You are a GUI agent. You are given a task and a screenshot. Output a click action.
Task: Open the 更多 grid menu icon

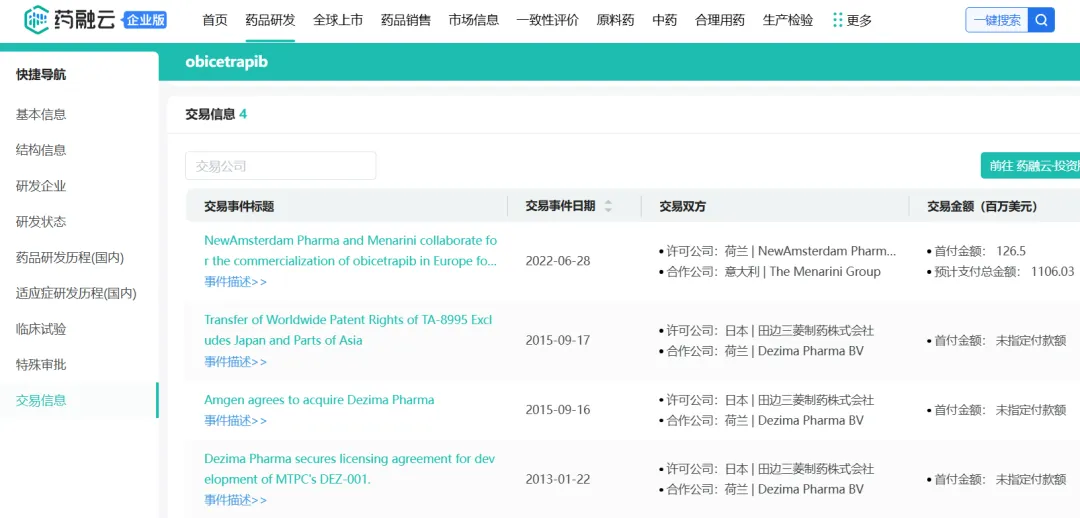point(837,20)
